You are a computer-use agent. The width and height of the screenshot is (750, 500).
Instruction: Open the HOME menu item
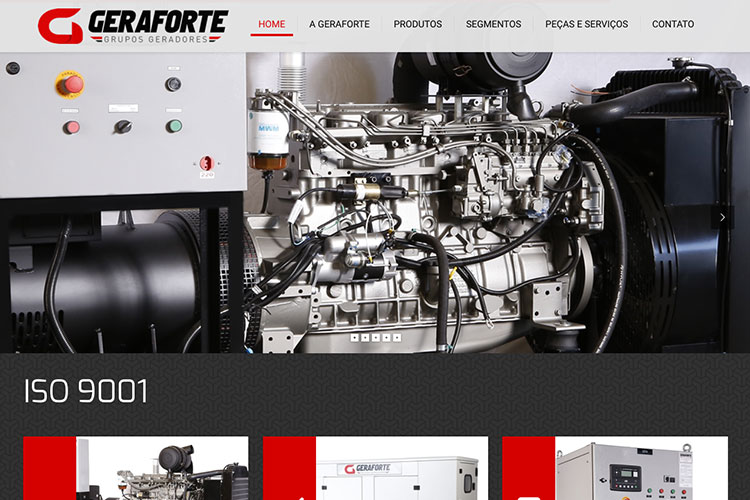(x=272, y=24)
